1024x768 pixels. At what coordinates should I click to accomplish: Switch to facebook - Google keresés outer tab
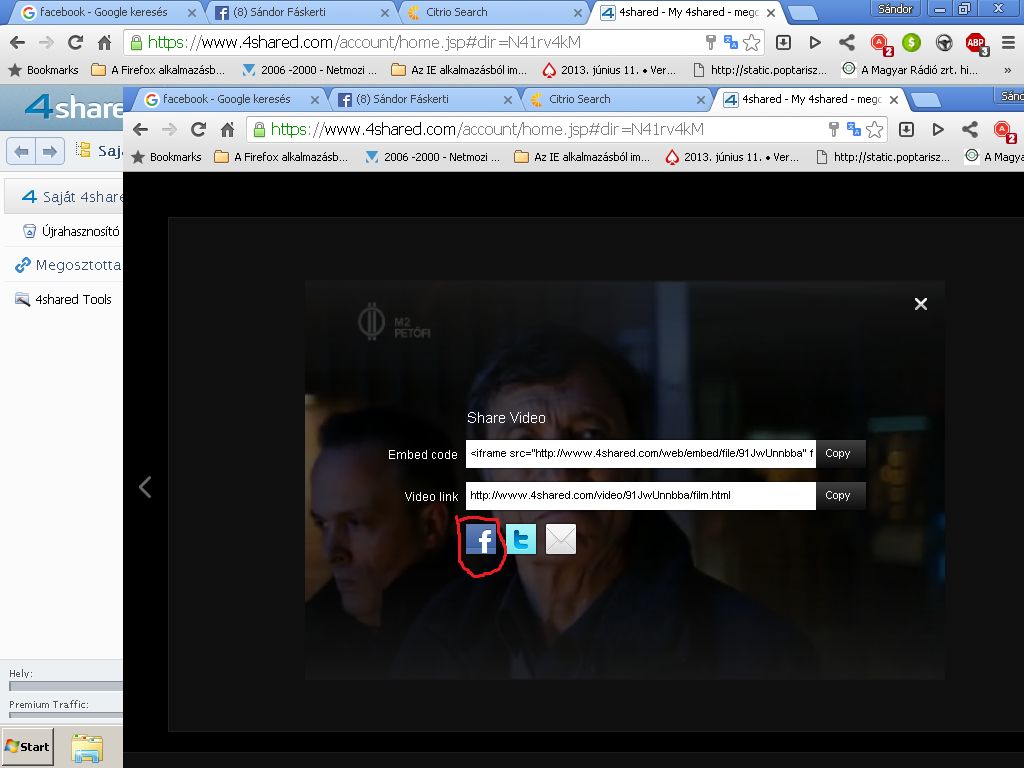(103, 12)
